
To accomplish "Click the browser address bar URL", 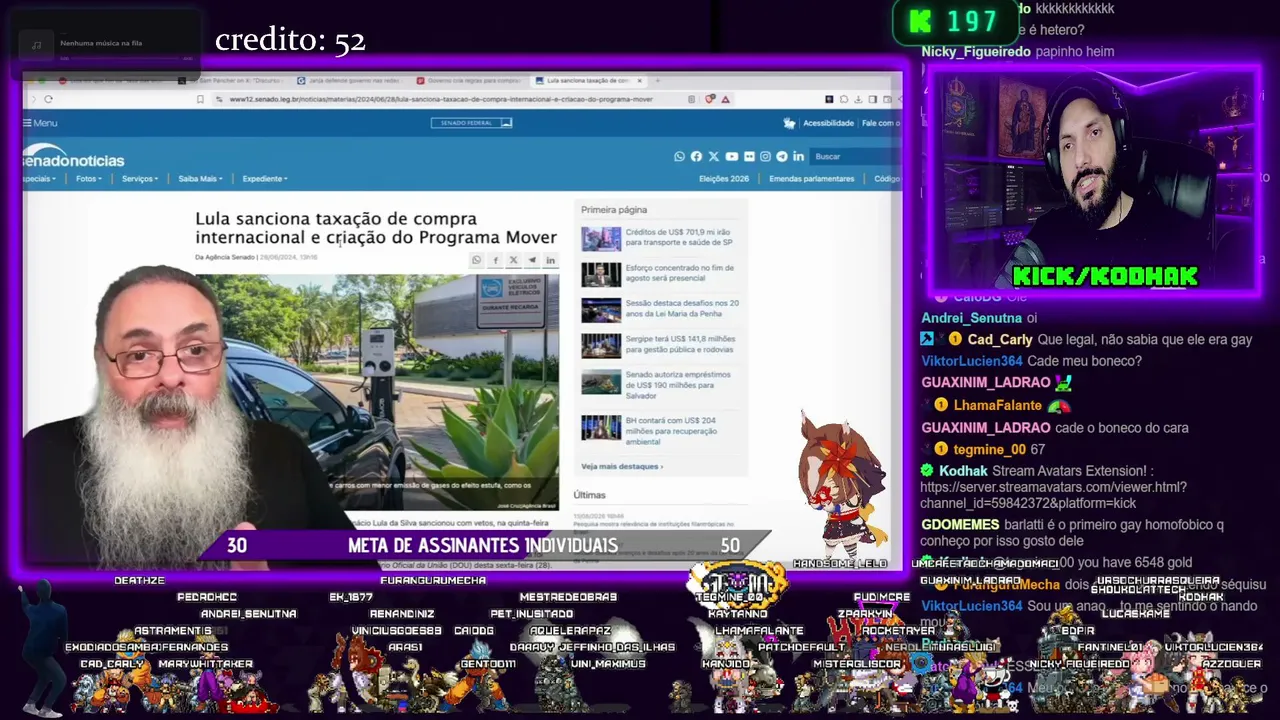I will click(x=441, y=100).
